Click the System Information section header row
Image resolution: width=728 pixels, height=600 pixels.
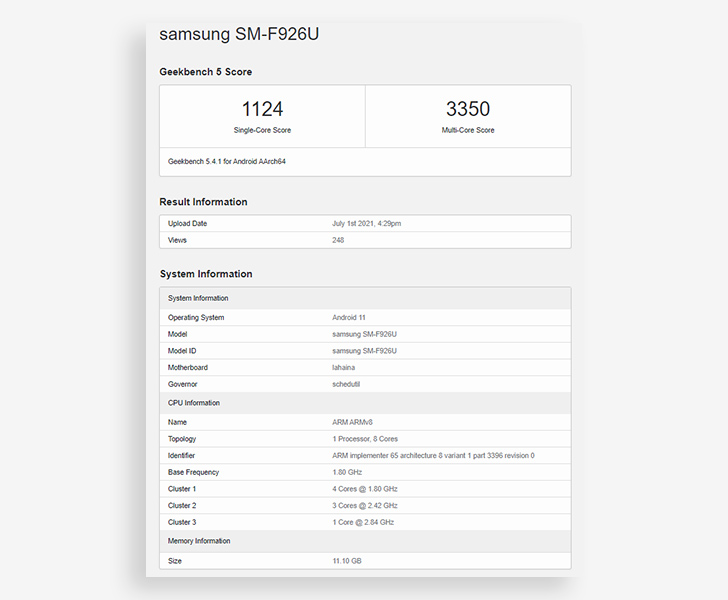365,298
